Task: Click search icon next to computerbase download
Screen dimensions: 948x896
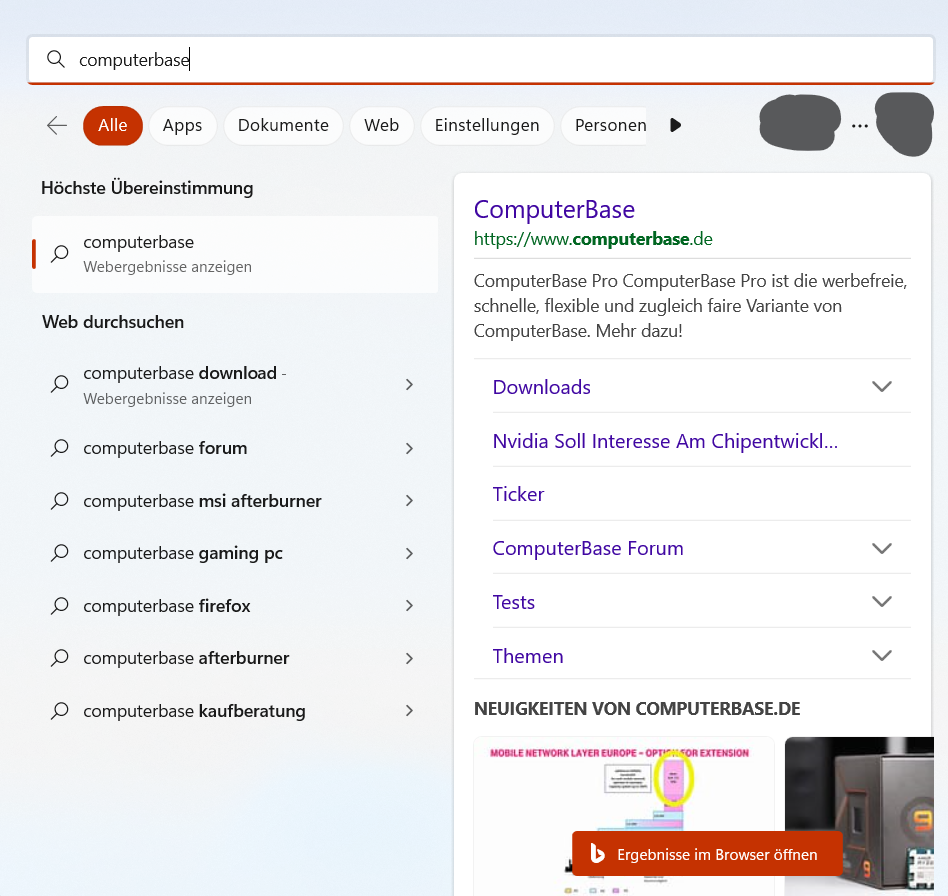Action: pyautogui.click(x=59, y=384)
